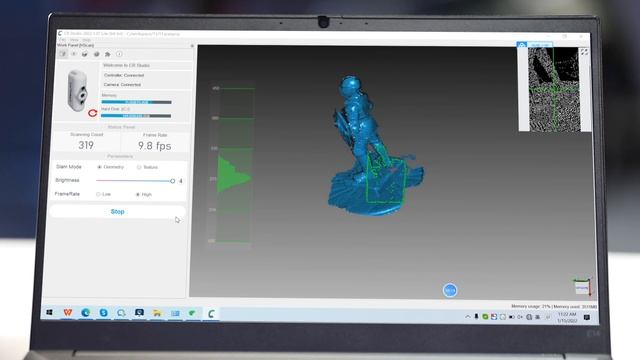640x360 pixels.
Task: Click the Controller Connected status text
Action: point(124,75)
